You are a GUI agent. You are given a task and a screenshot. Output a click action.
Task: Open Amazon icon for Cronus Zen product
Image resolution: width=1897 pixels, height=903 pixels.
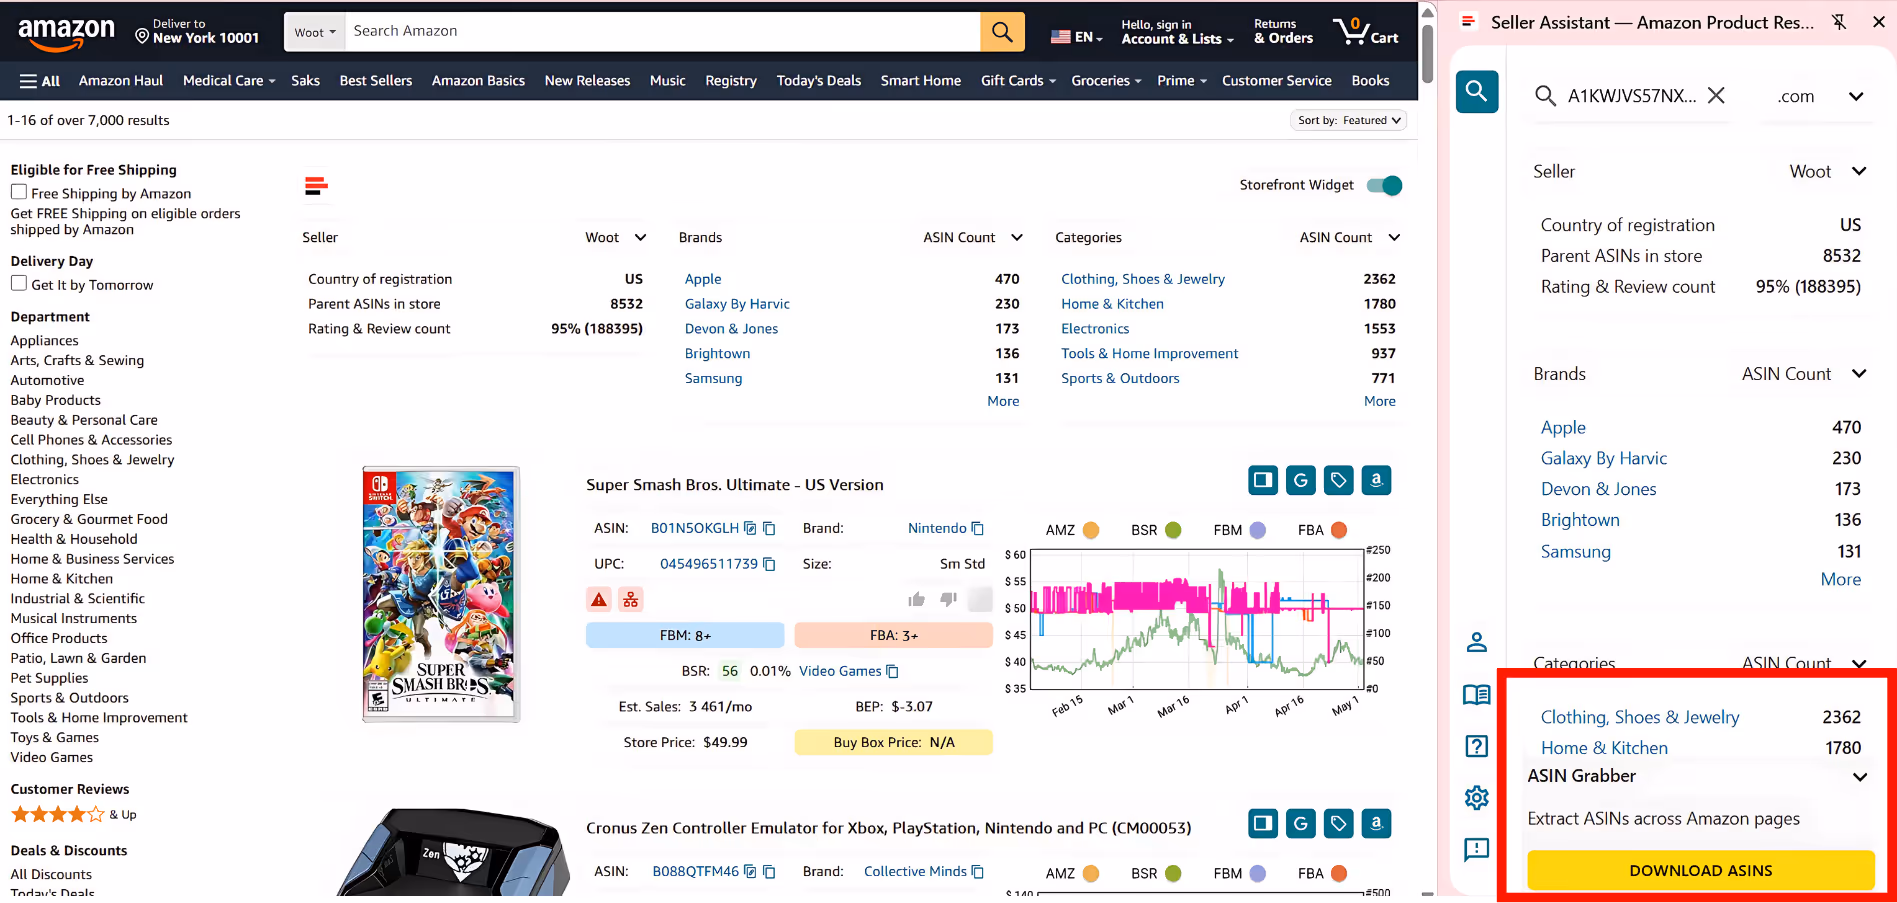pos(1376,823)
